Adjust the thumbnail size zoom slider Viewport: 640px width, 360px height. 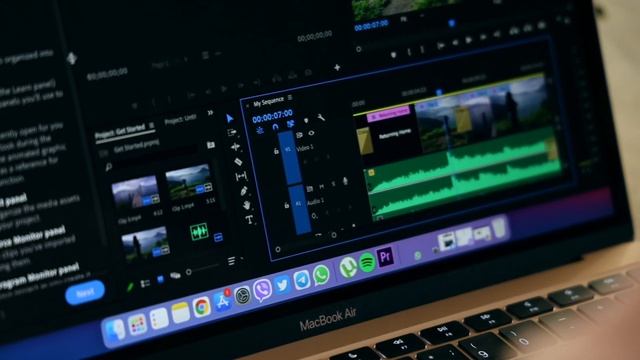189,272
